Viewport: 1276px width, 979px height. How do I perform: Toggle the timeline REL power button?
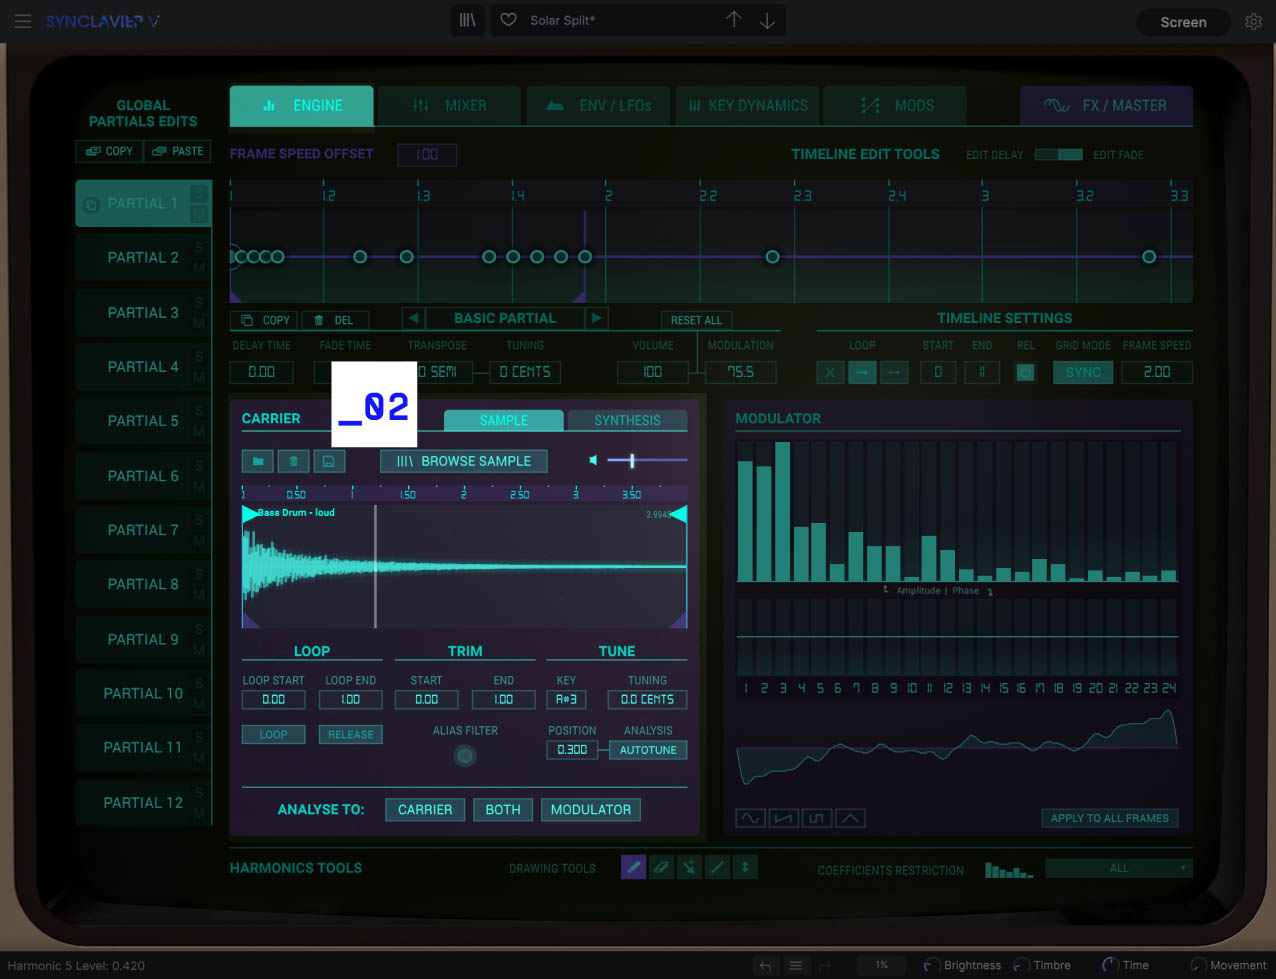(1025, 372)
